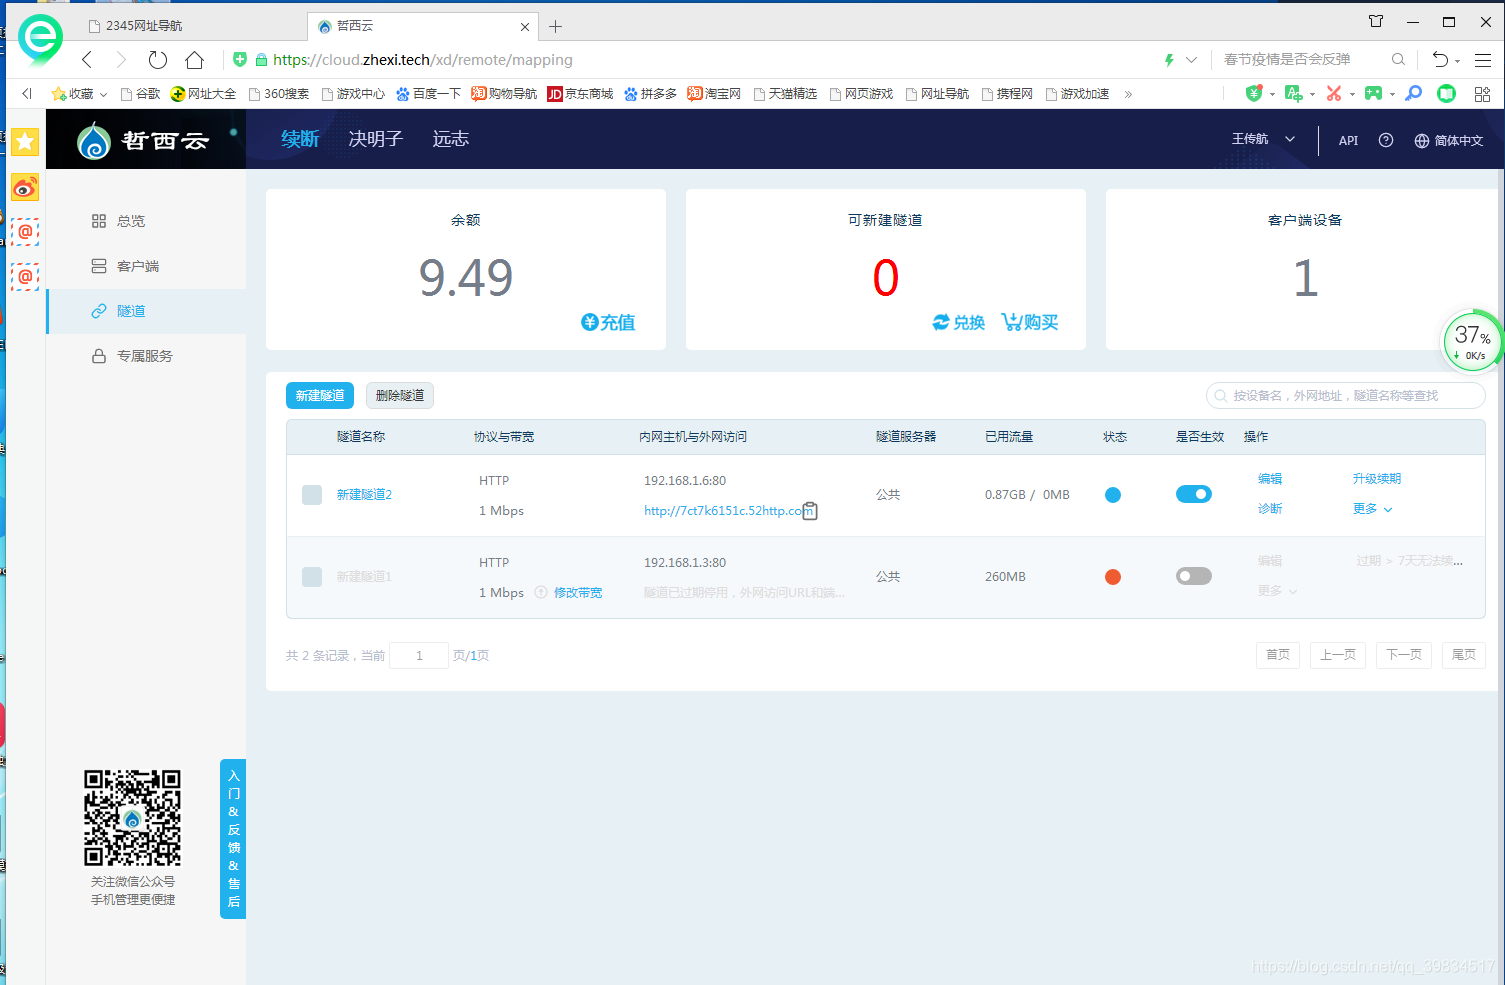Click the 购买 shopping cart link
The width and height of the screenshot is (1505, 985).
pos(1030,322)
